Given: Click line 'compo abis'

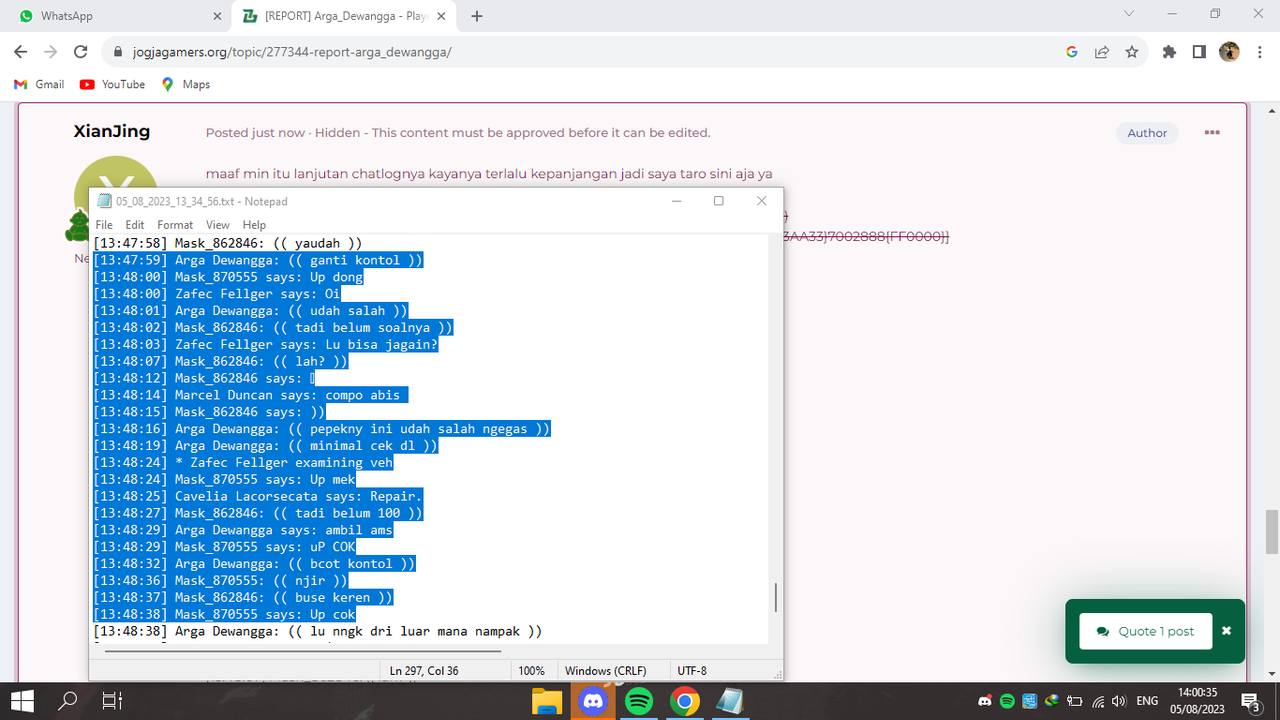Looking at the screenshot, I should point(251,395).
